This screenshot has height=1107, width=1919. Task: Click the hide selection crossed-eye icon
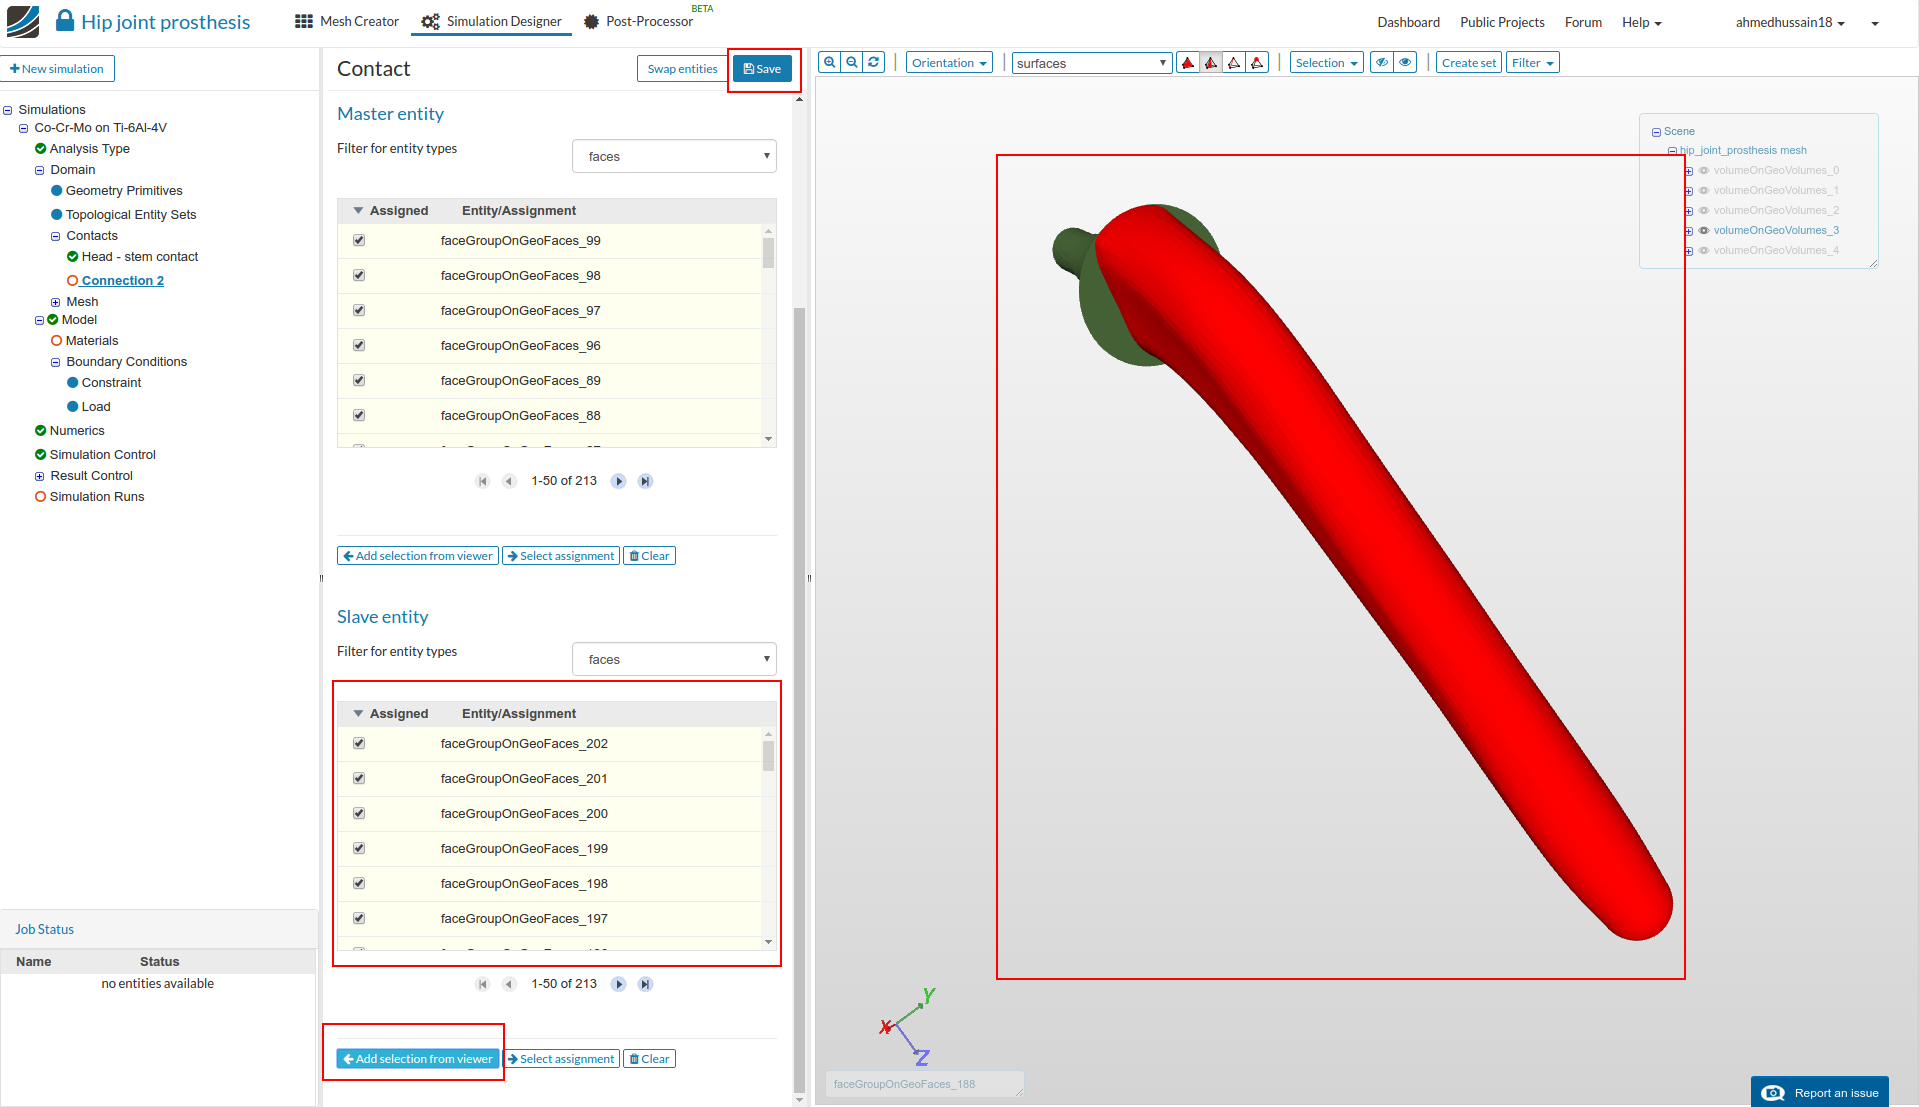point(1382,63)
